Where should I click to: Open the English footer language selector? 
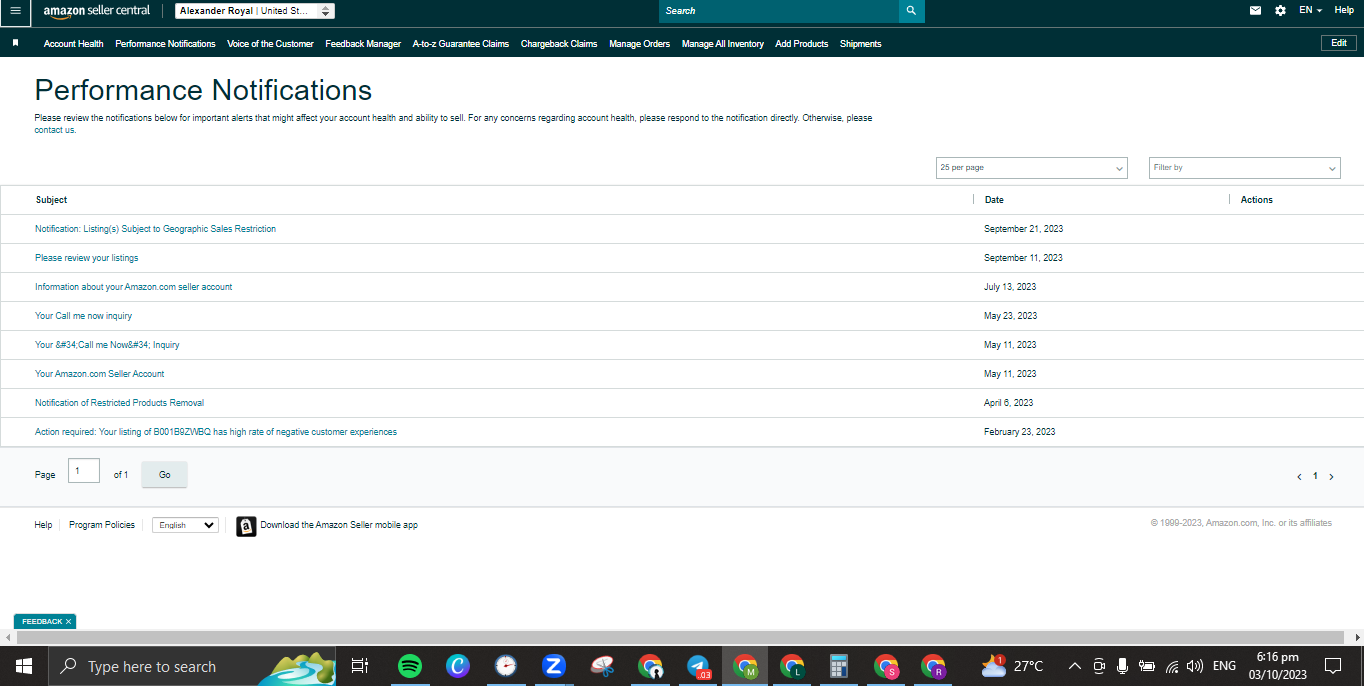coord(185,525)
